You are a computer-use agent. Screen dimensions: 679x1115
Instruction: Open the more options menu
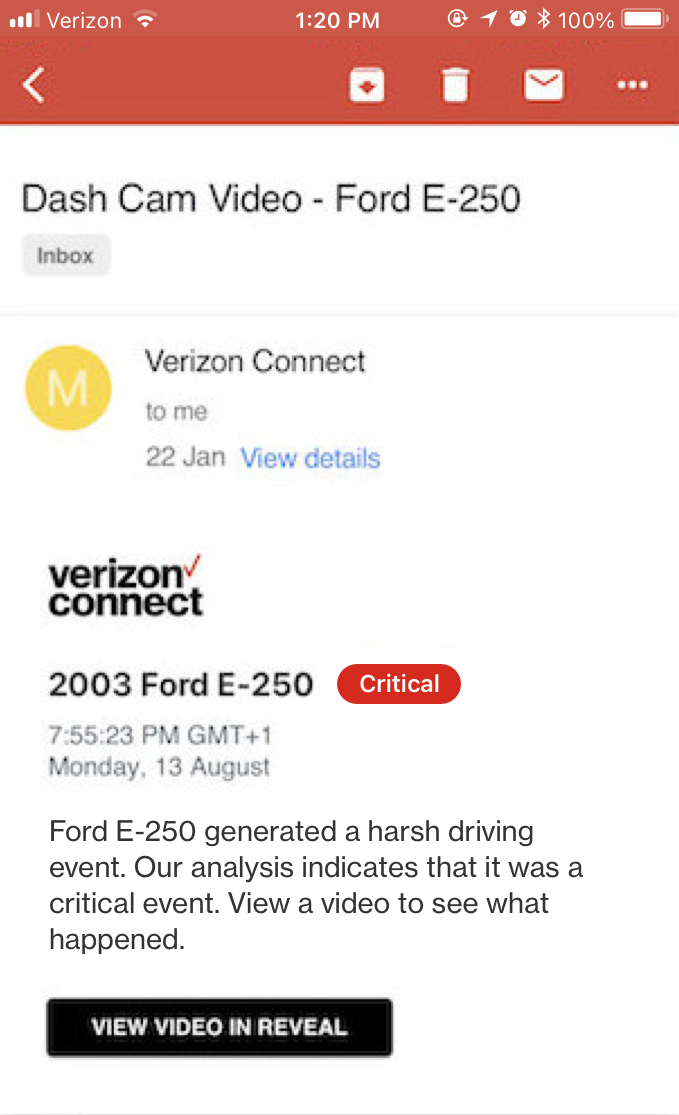pyautogui.click(x=632, y=85)
